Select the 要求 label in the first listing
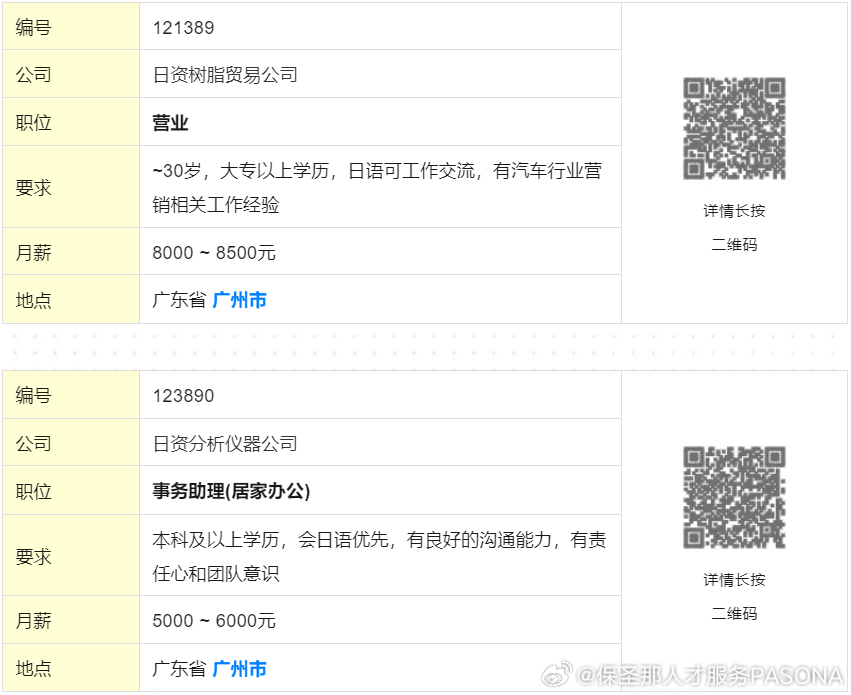Image resolution: width=851 pixels, height=695 pixels. click(x=33, y=187)
